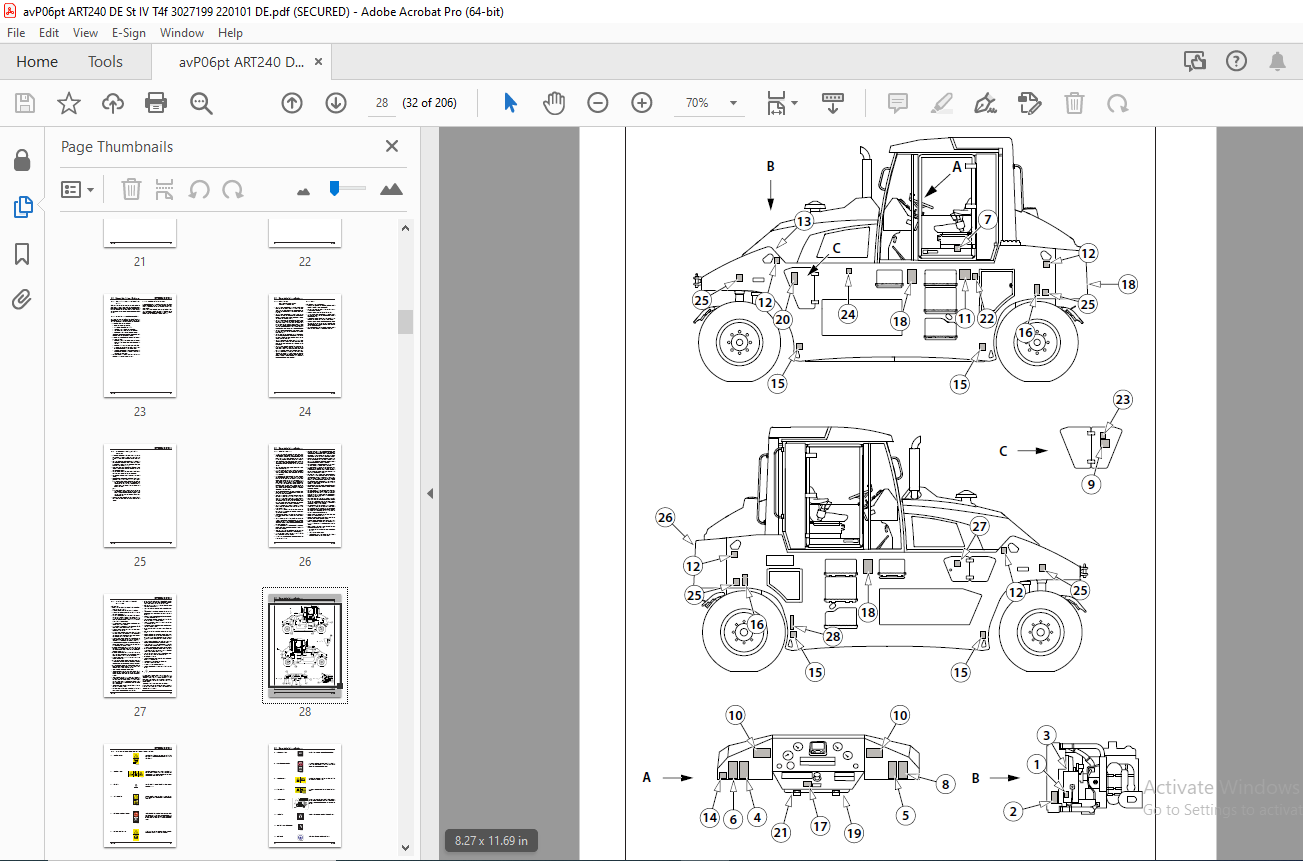
Task: Print the document using the printer icon
Action: click(x=156, y=103)
